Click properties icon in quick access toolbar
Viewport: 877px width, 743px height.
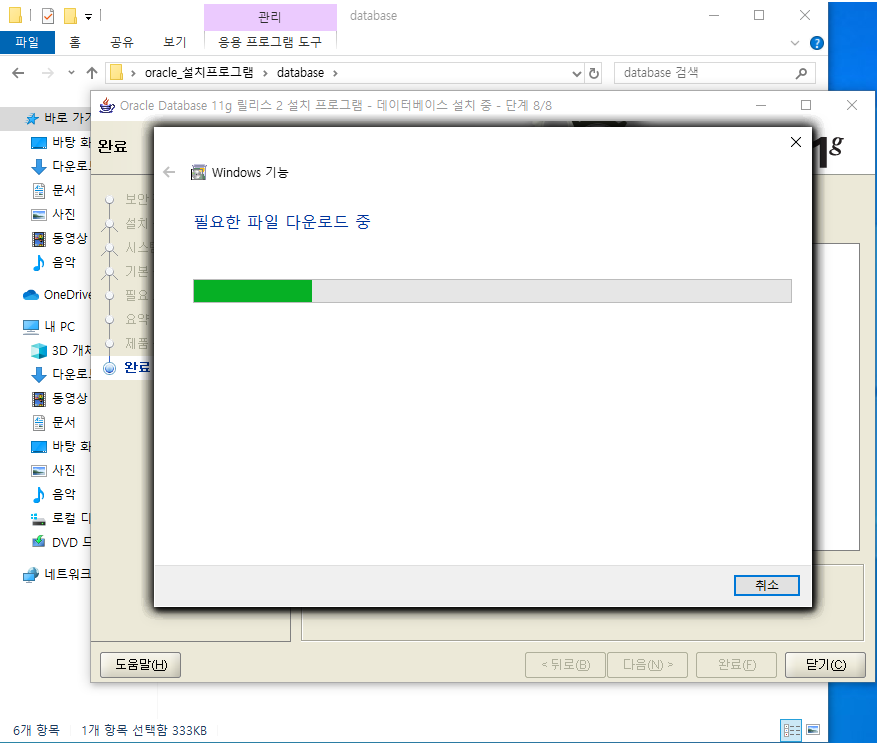pos(48,16)
